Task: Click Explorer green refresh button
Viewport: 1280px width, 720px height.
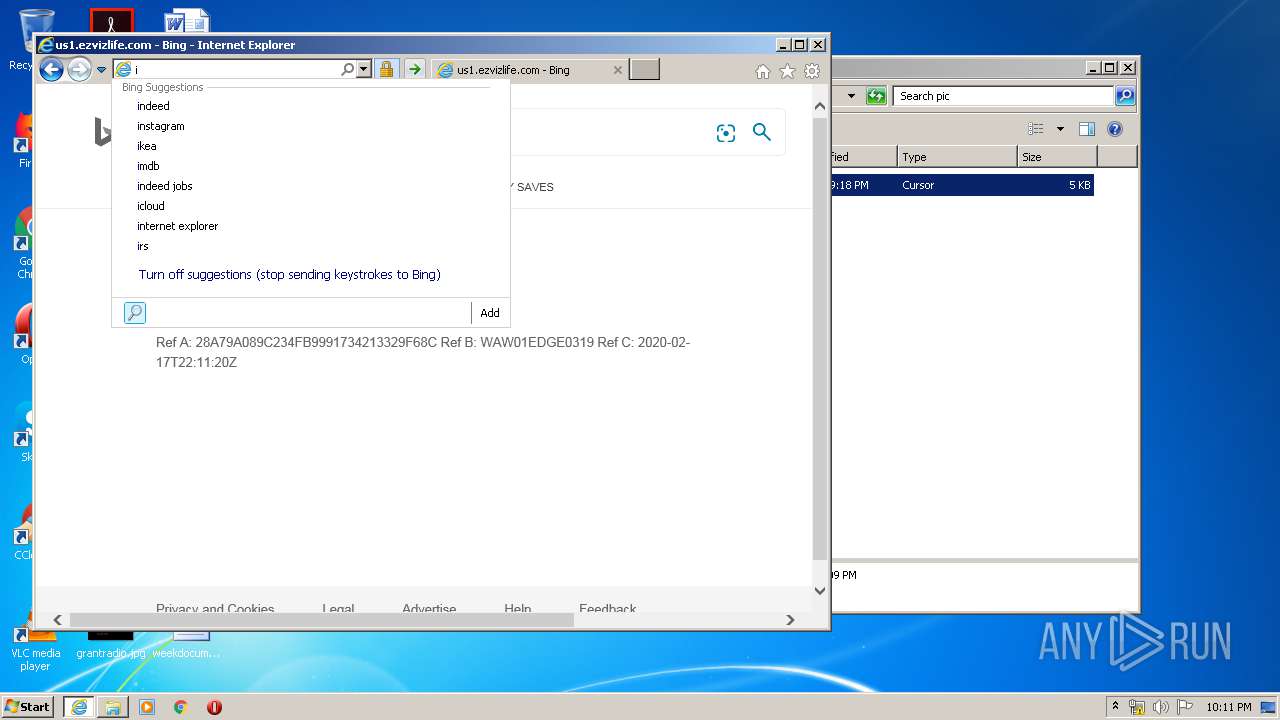Action: 877,96
